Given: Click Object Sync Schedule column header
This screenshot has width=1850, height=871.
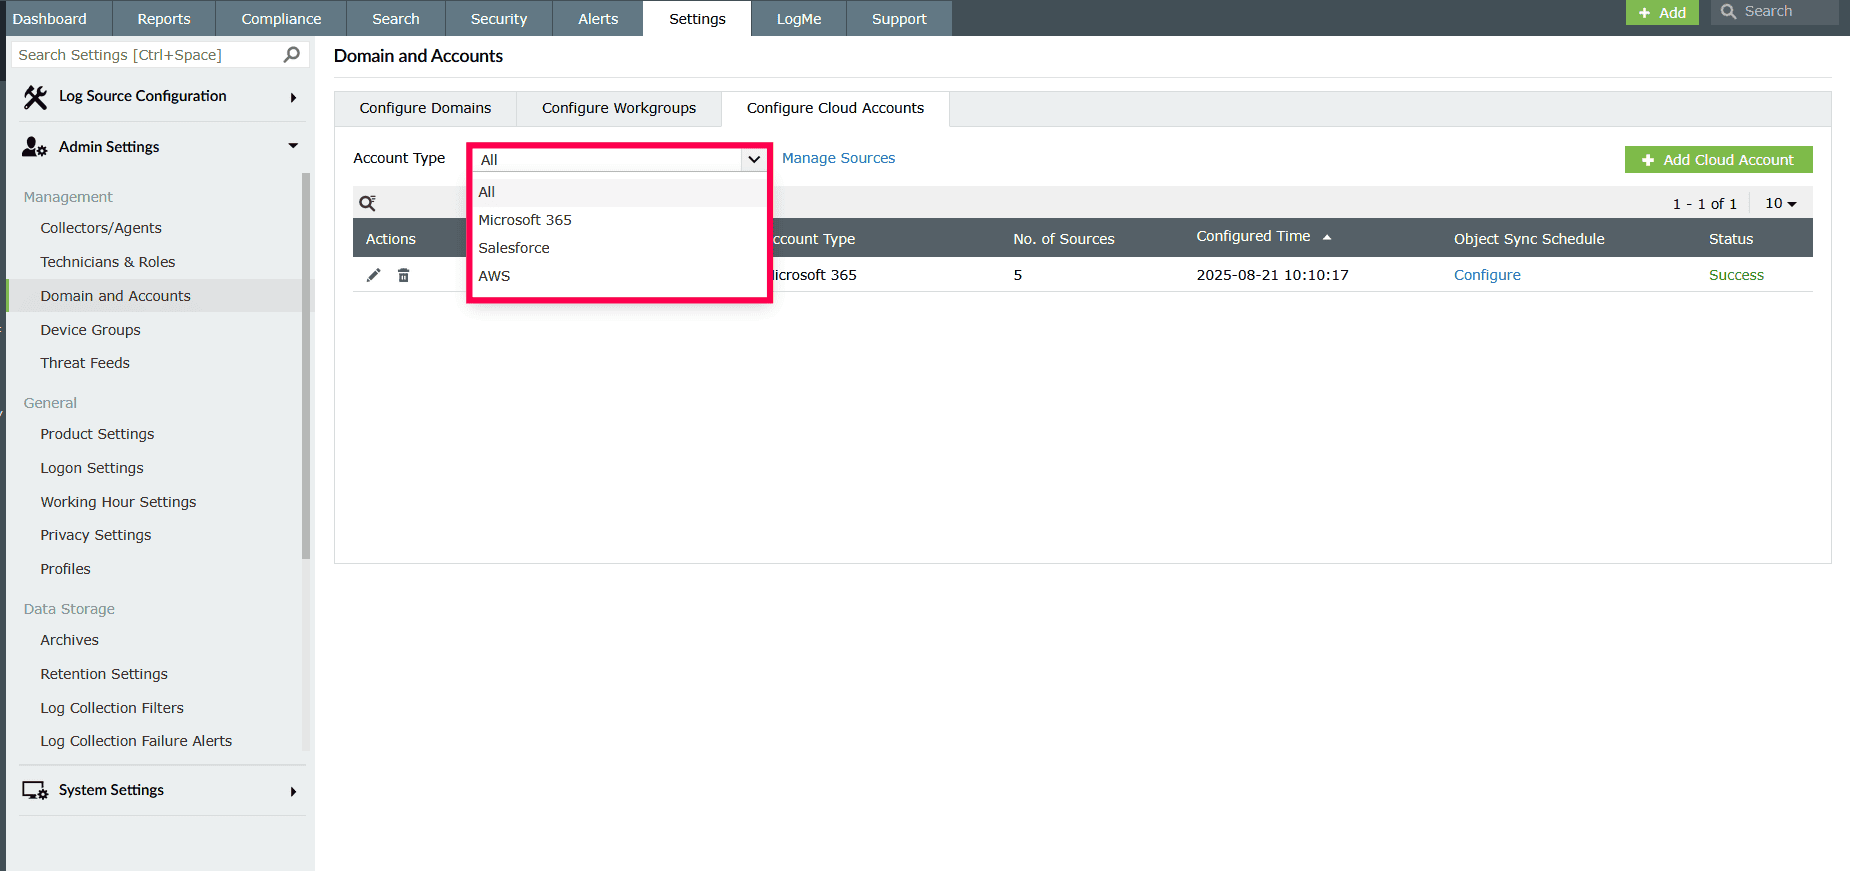Looking at the screenshot, I should pos(1529,239).
